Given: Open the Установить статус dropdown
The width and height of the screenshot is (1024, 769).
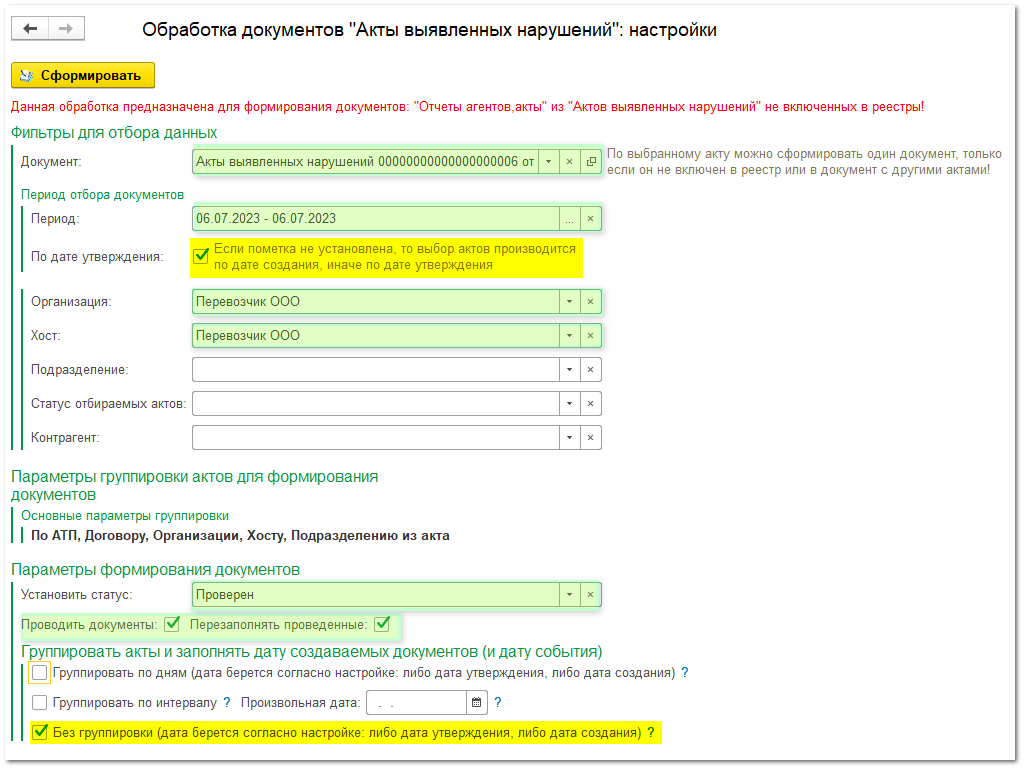Looking at the screenshot, I should point(567,593).
